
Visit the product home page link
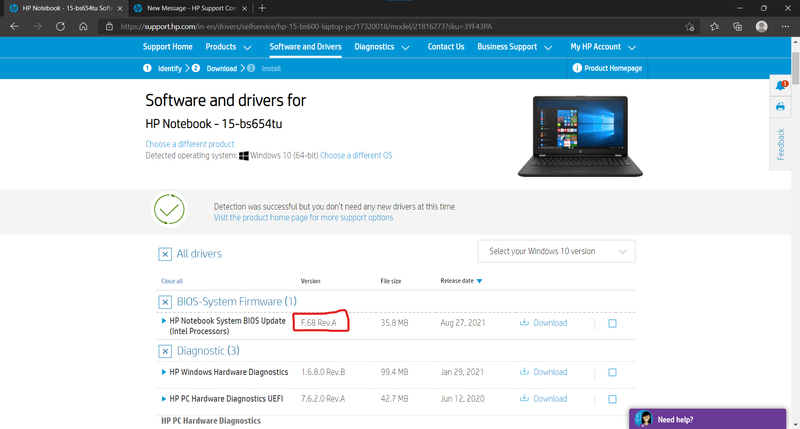(x=303, y=217)
